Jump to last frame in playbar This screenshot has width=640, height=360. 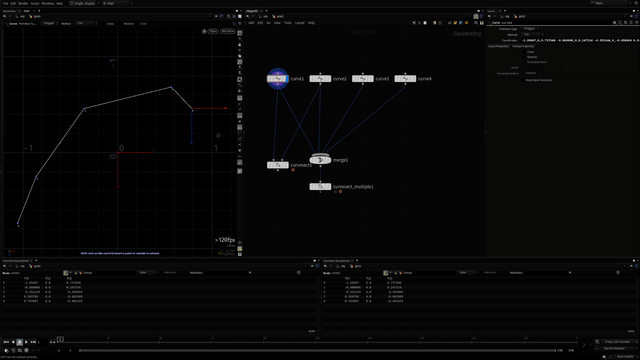[x=33, y=342]
